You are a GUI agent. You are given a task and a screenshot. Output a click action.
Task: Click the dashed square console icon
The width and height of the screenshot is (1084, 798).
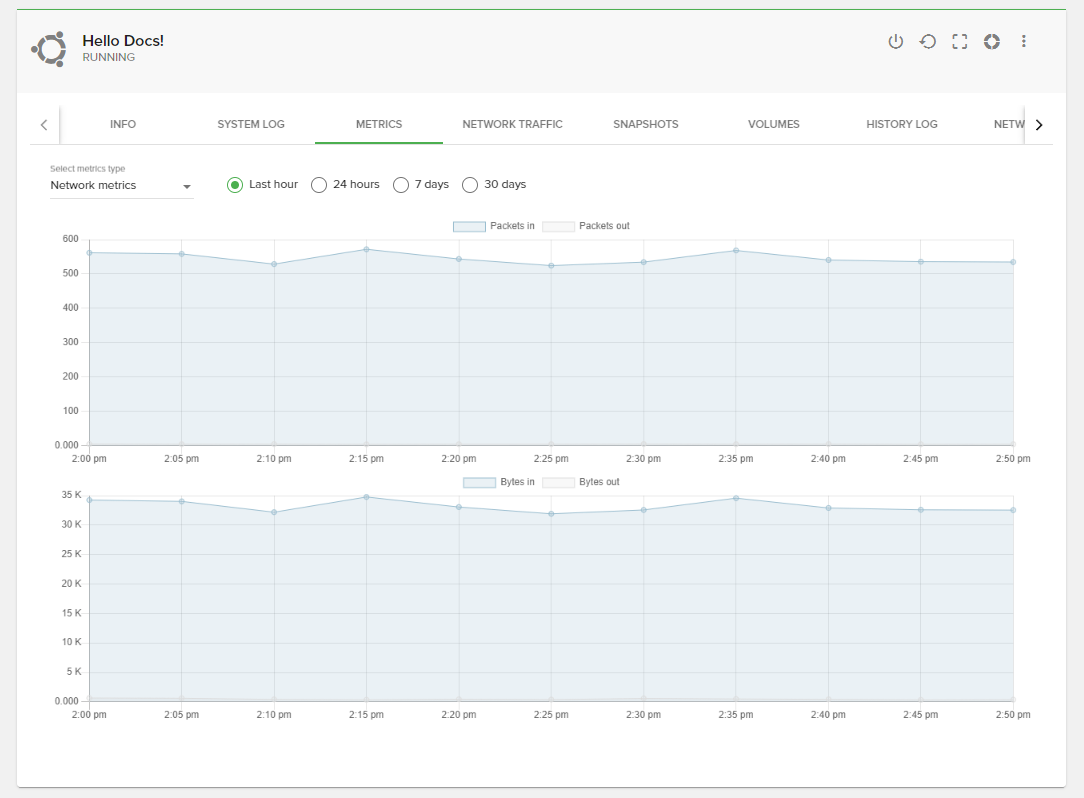(959, 42)
